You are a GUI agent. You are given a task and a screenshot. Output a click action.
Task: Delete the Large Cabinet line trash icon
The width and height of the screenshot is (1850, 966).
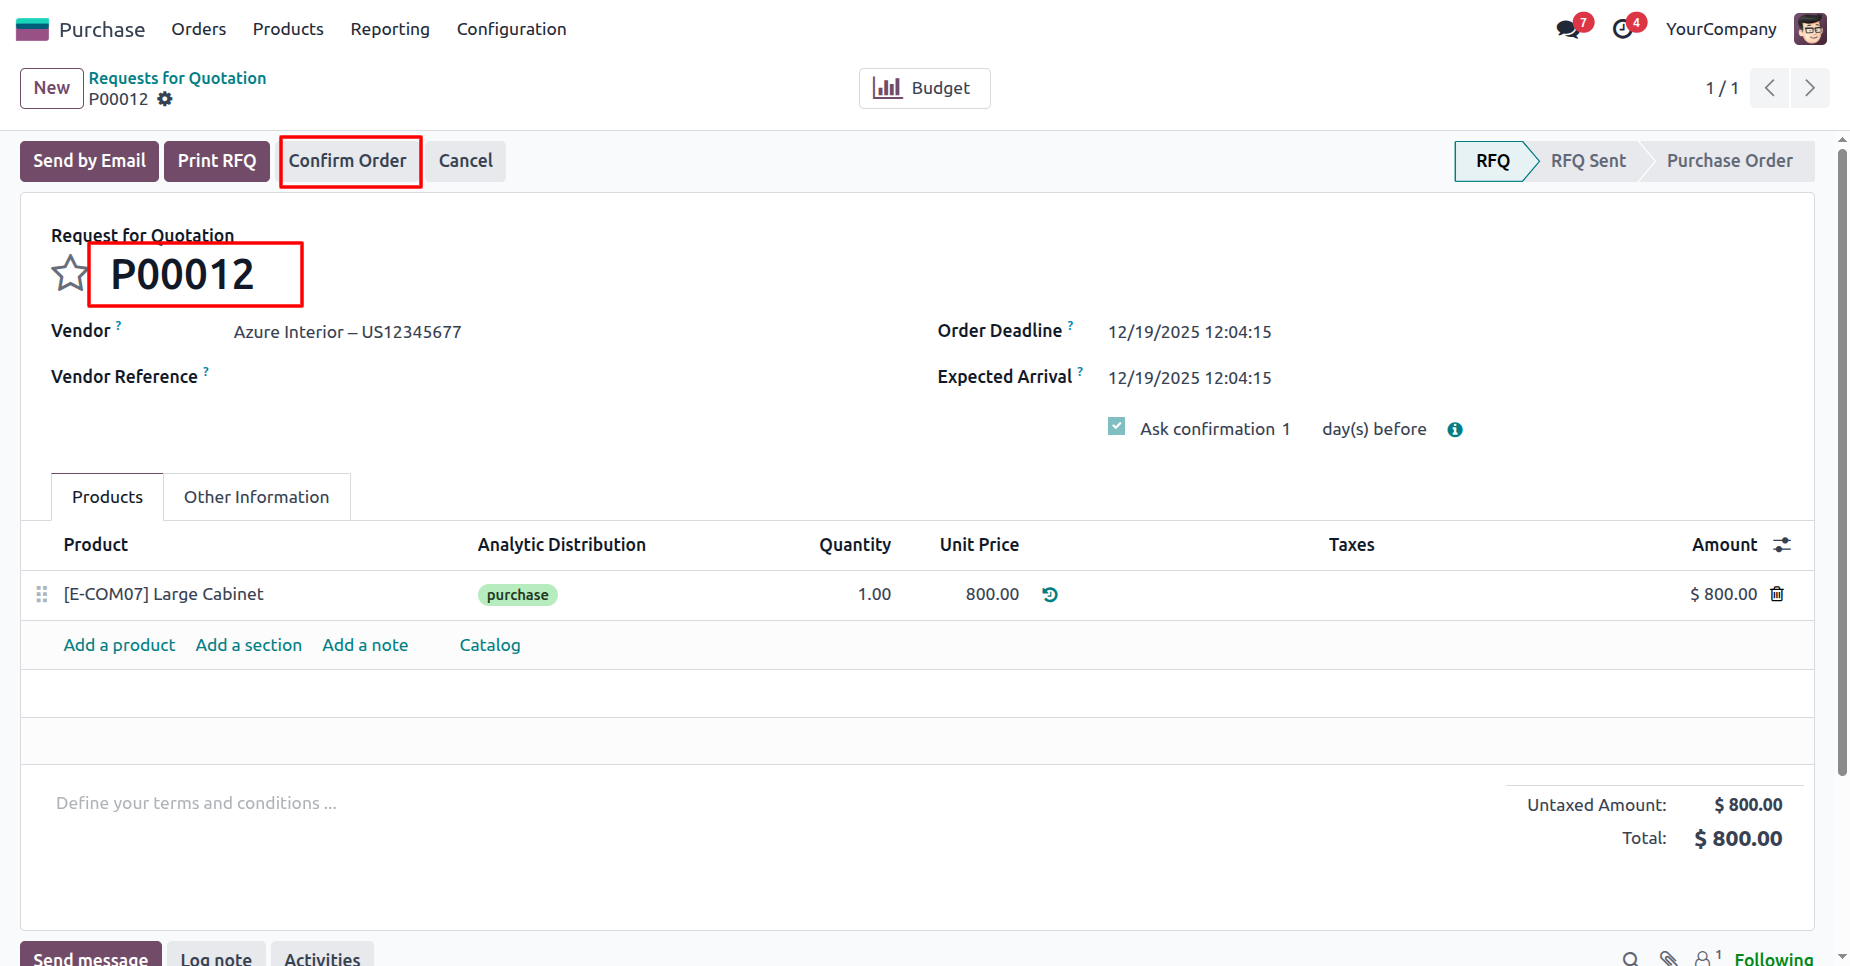point(1777,594)
